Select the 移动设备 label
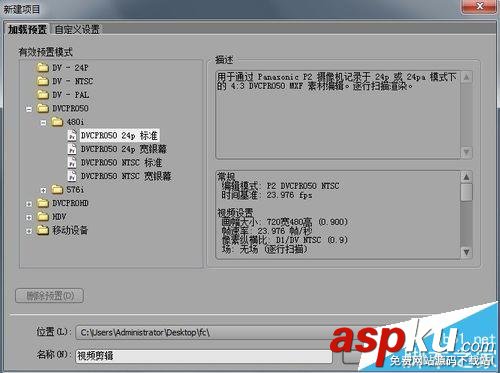 (70, 230)
